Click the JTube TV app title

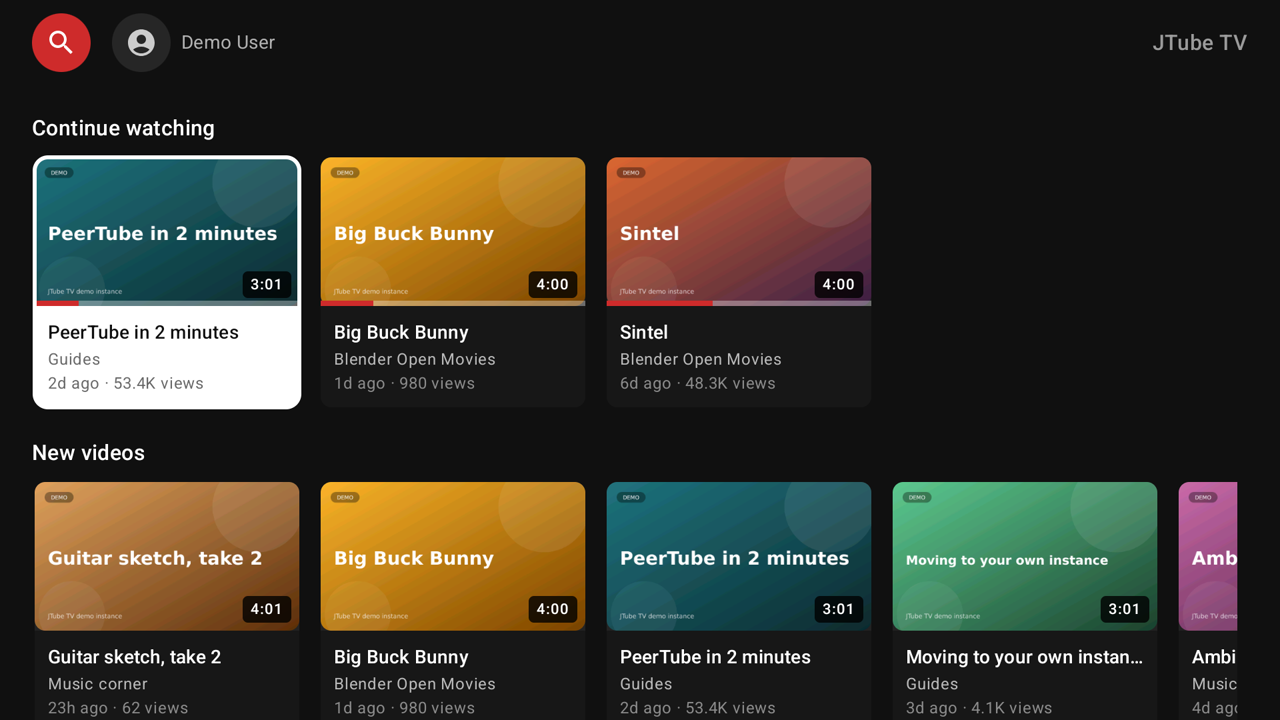click(1199, 42)
